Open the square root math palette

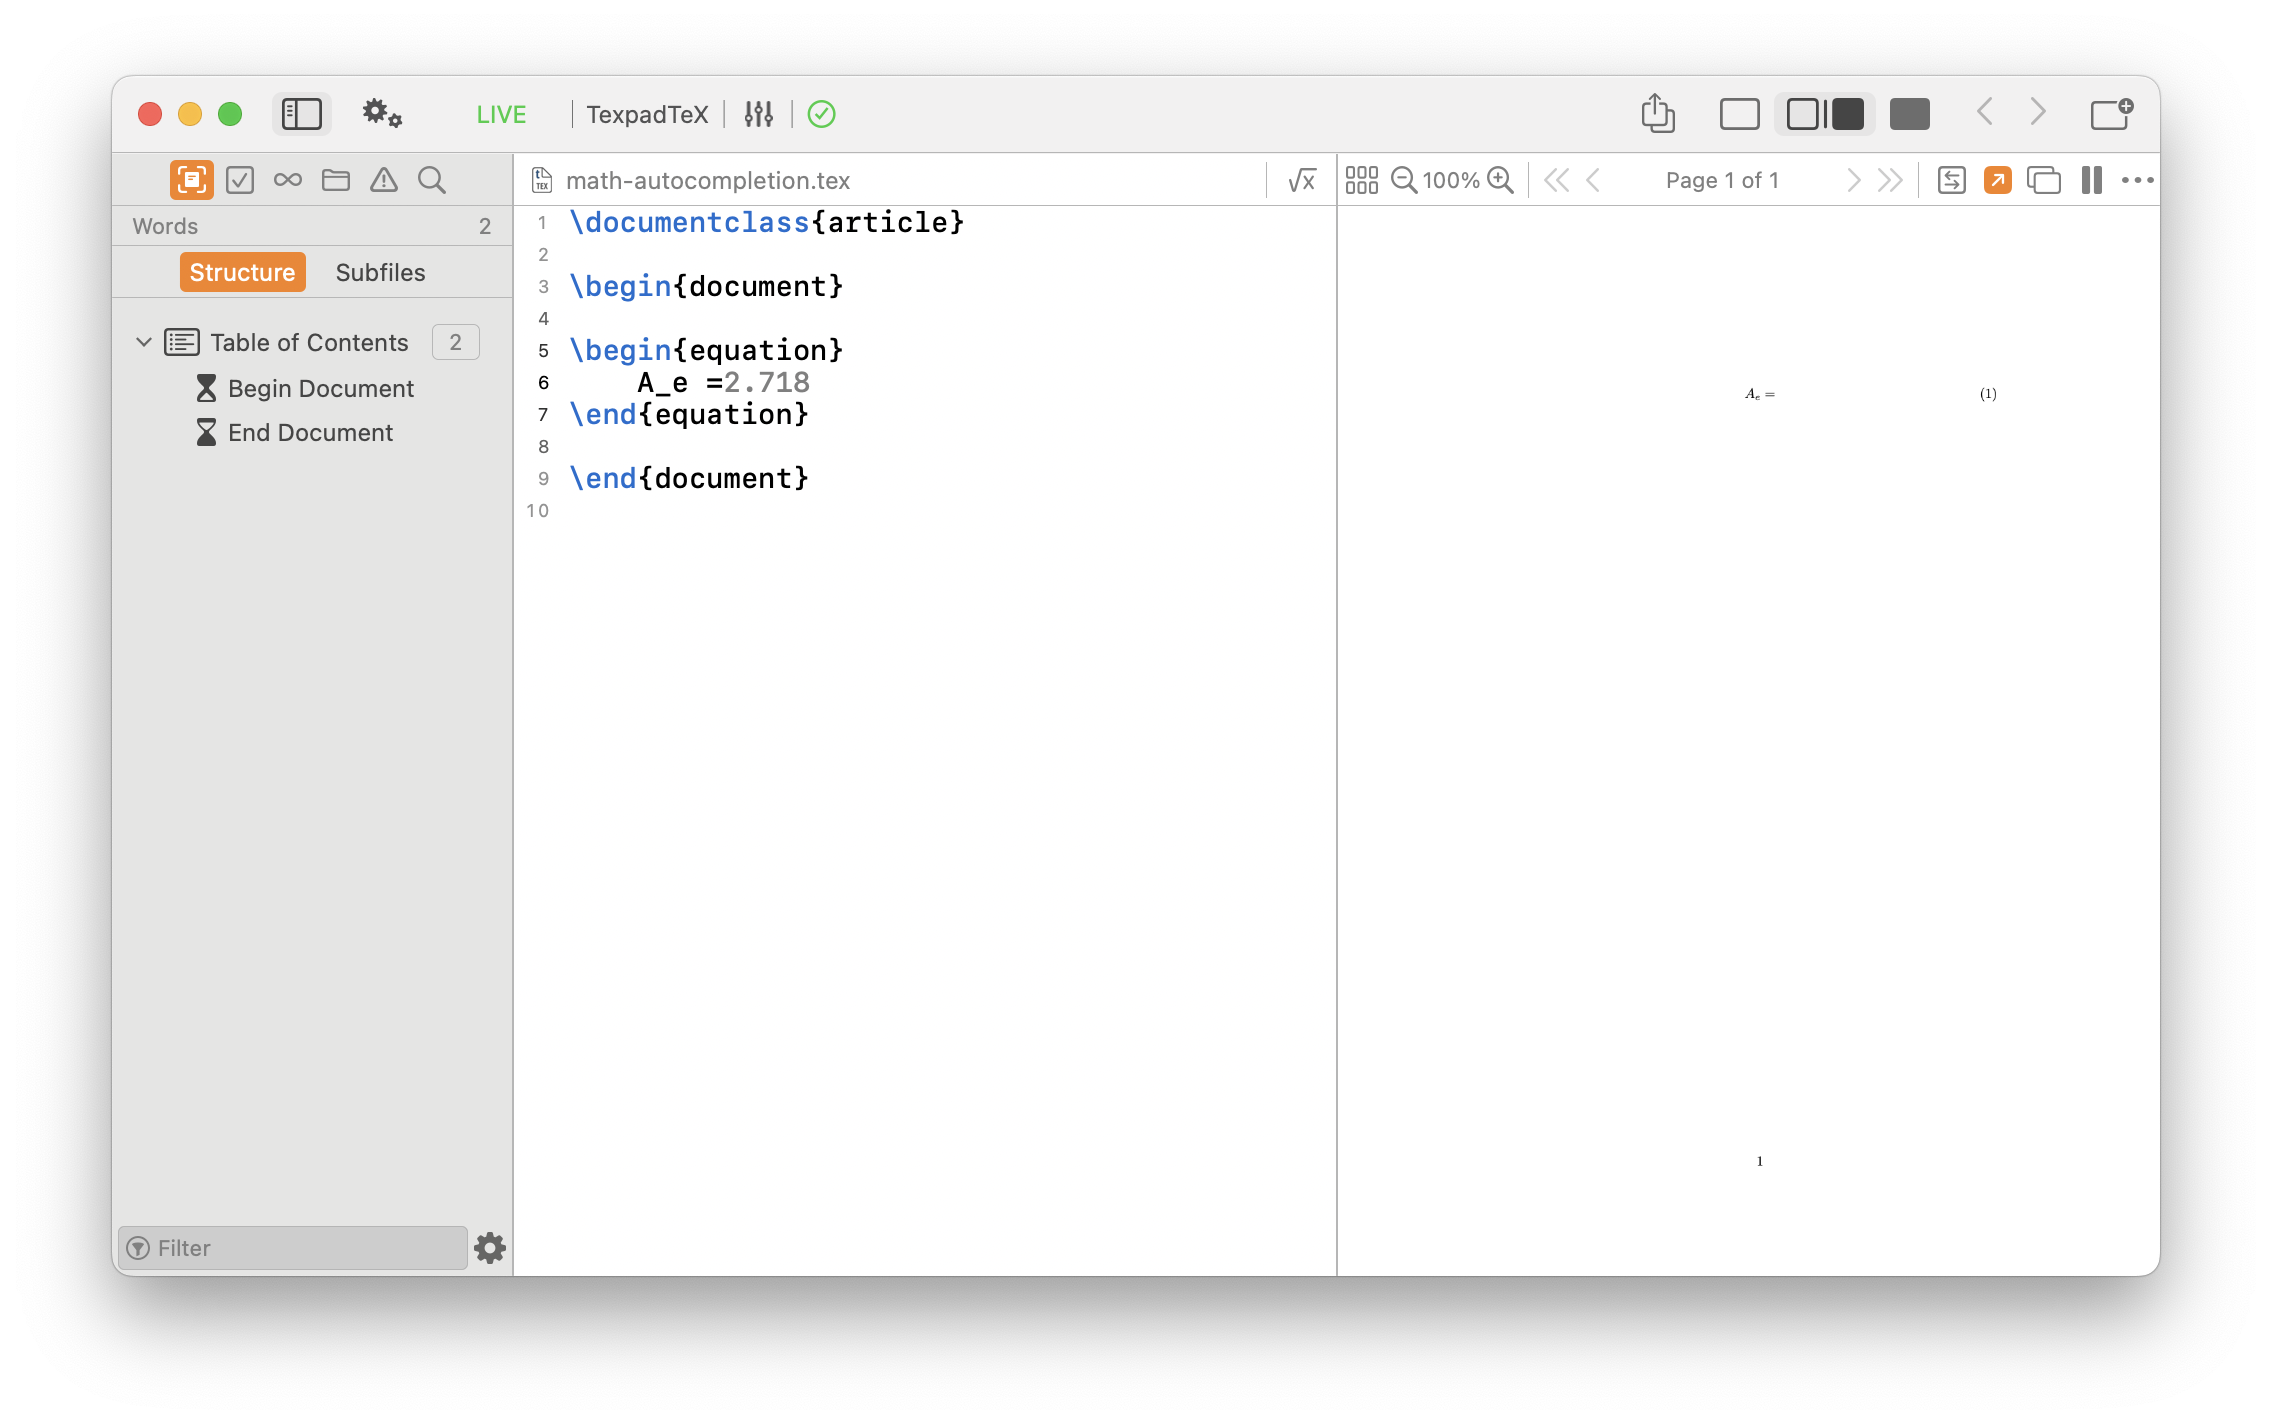pos(1302,180)
